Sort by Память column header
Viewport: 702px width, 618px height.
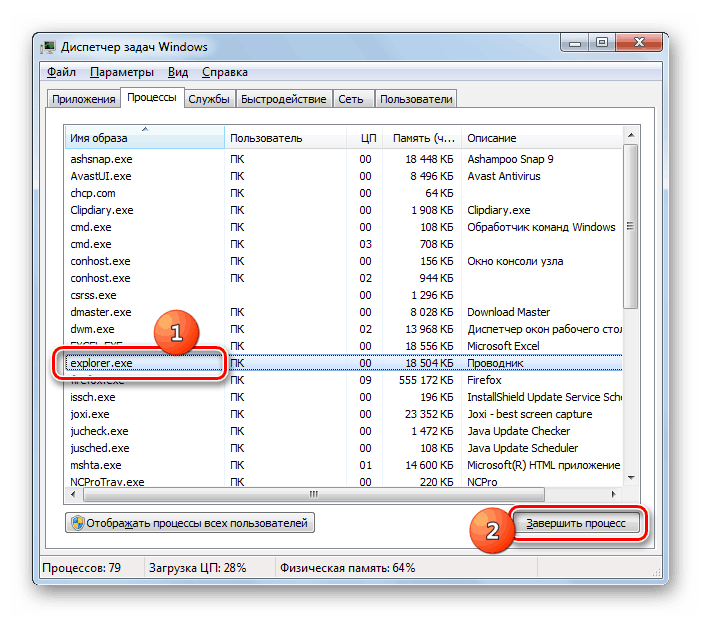(422, 137)
